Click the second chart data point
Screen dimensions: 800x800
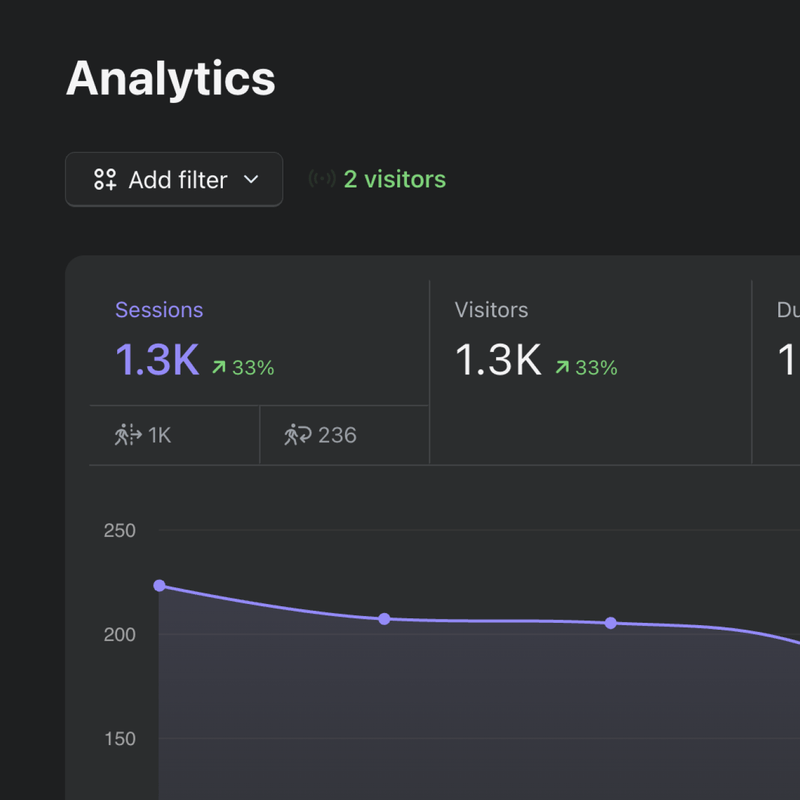[384, 619]
